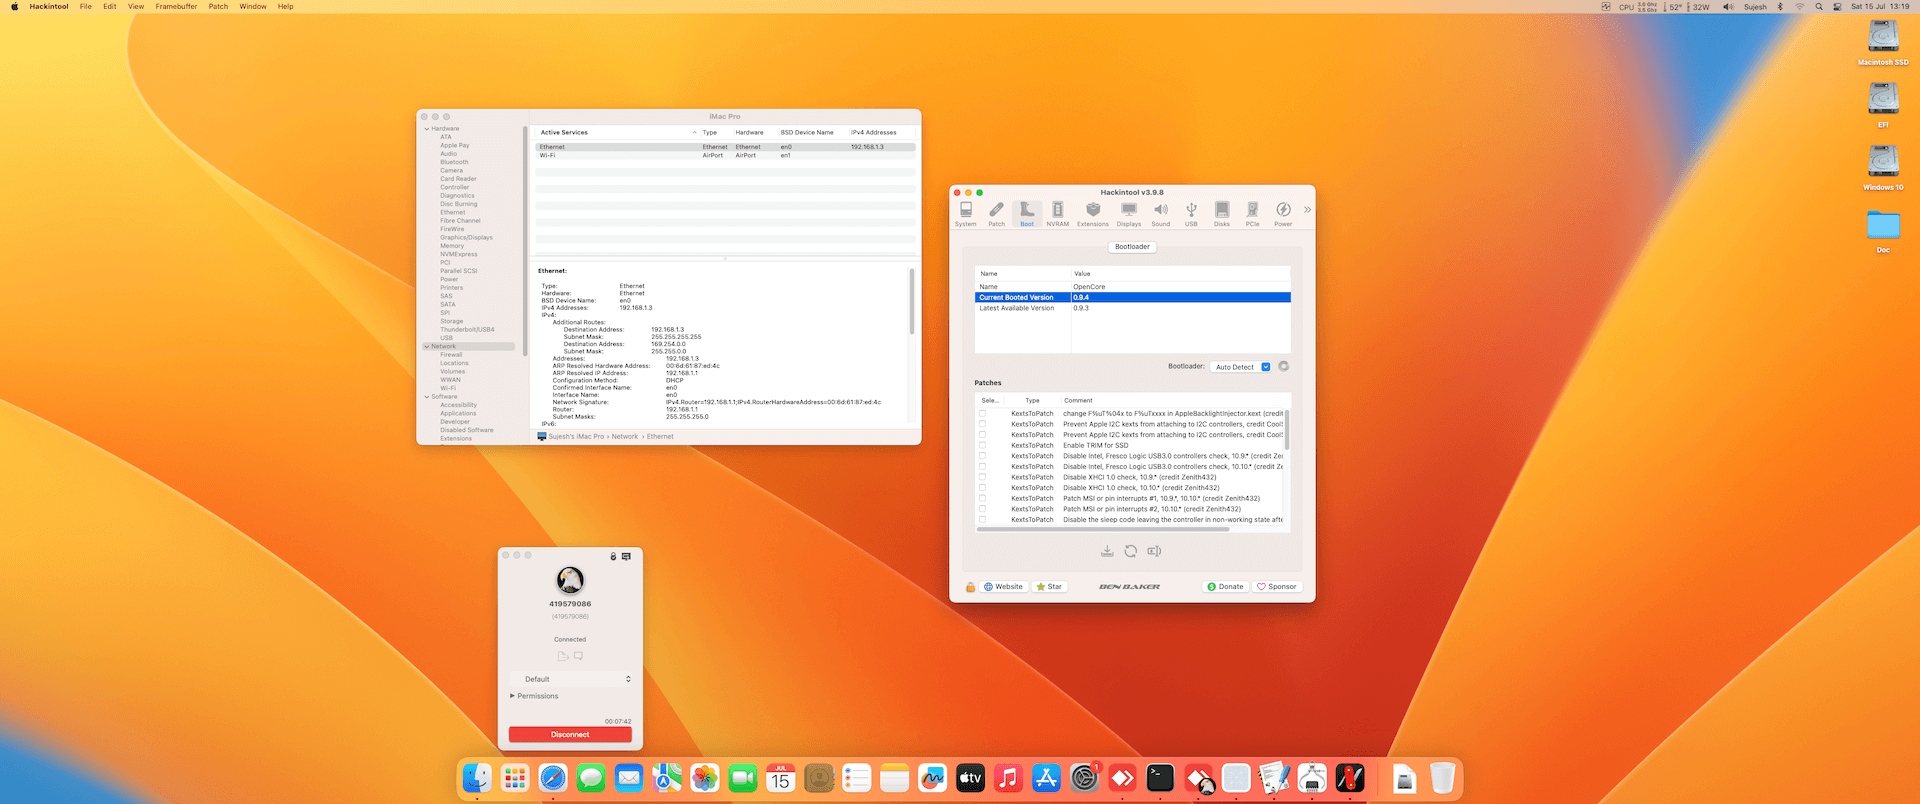Viewport: 1920px width, 804px height.
Task: Collapse the Hardware section in System Information sidebar
Action: pyautogui.click(x=427, y=129)
